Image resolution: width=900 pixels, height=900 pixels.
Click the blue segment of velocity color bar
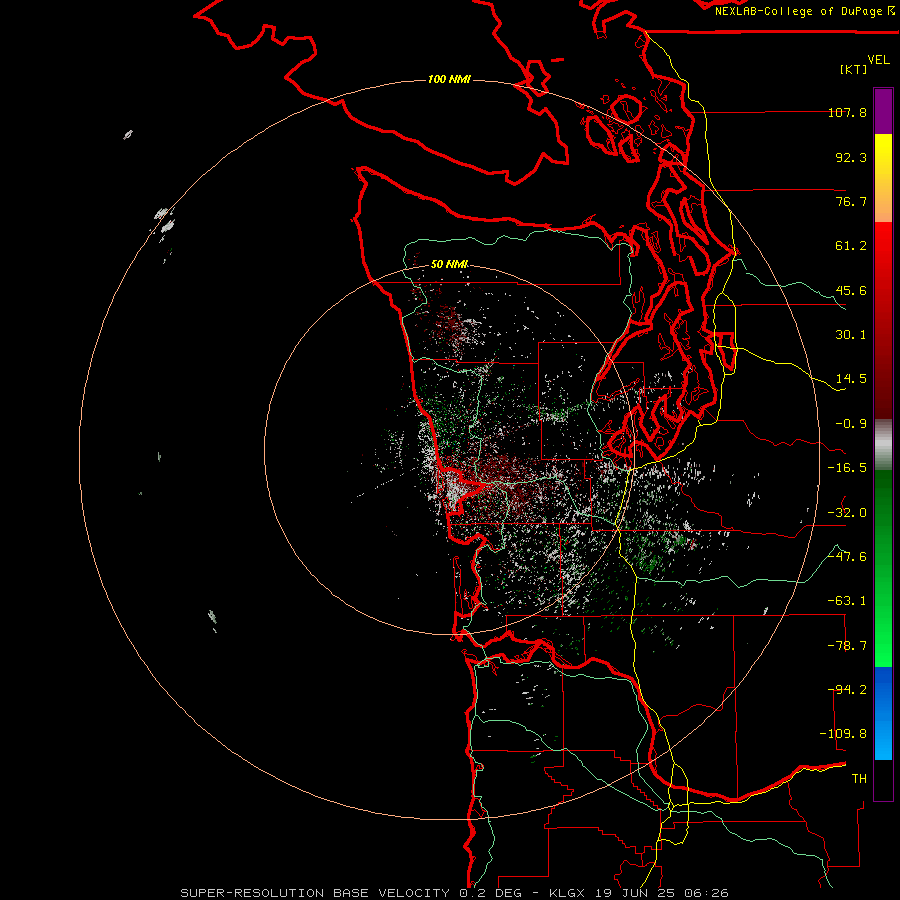point(883,713)
